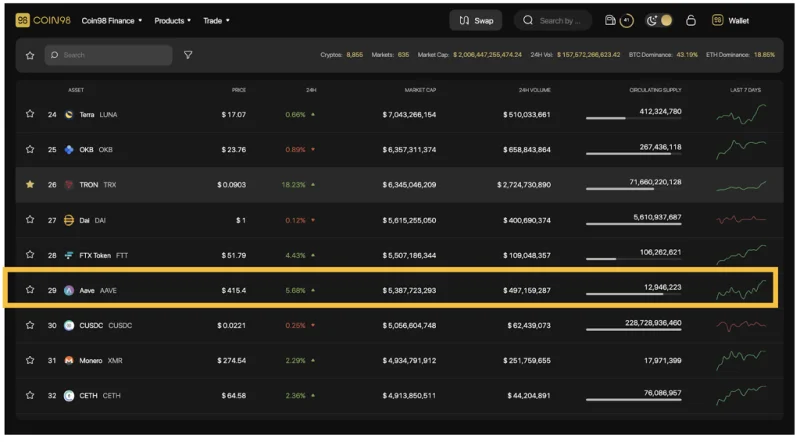Viewport: 800px width, 442px height.
Task: Click the TRON coin icon
Action: tap(69, 185)
